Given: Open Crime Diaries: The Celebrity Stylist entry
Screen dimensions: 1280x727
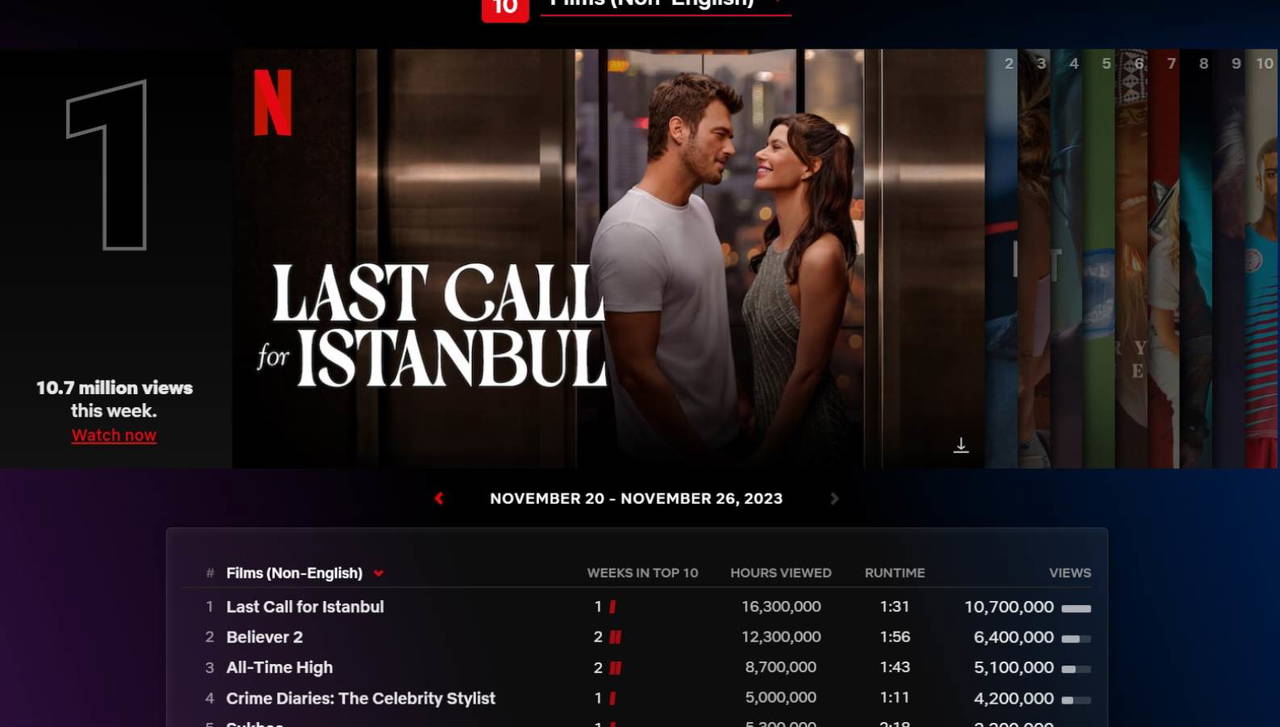Looking at the screenshot, I should [360, 698].
